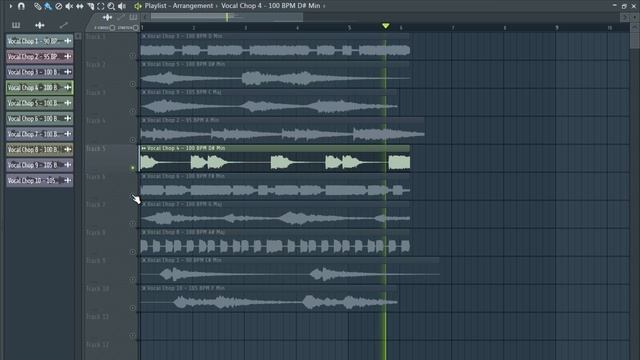Mute Track 2 with its circle switch
The height and width of the screenshot is (360, 640).
pyautogui.click(x=133, y=84)
